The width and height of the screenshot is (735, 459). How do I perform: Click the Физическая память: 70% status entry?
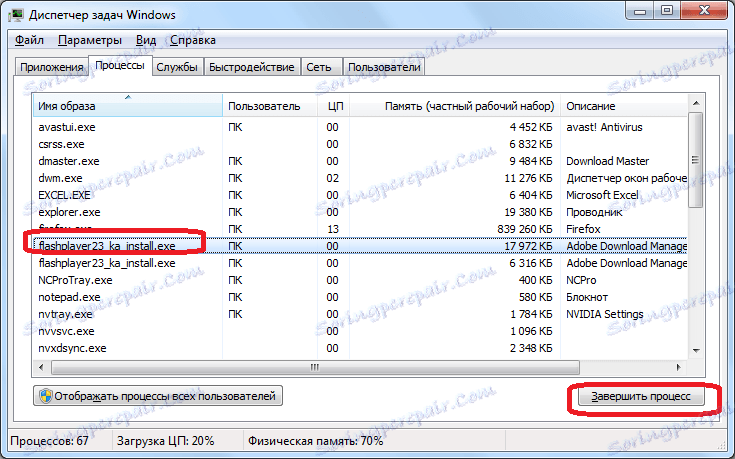[x=315, y=441]
